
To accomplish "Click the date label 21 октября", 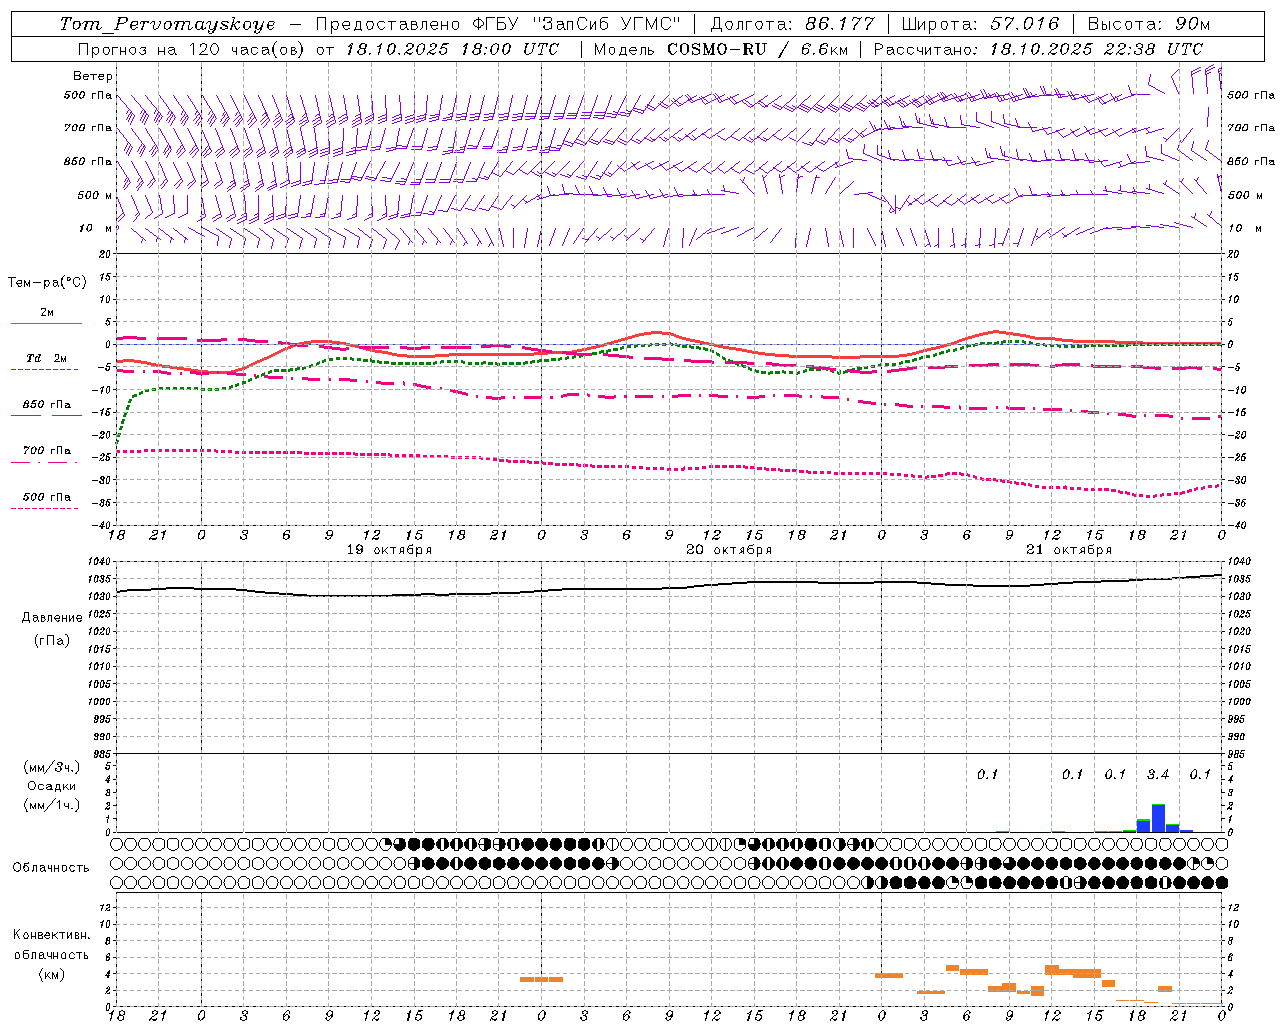I will [1069, 550].
